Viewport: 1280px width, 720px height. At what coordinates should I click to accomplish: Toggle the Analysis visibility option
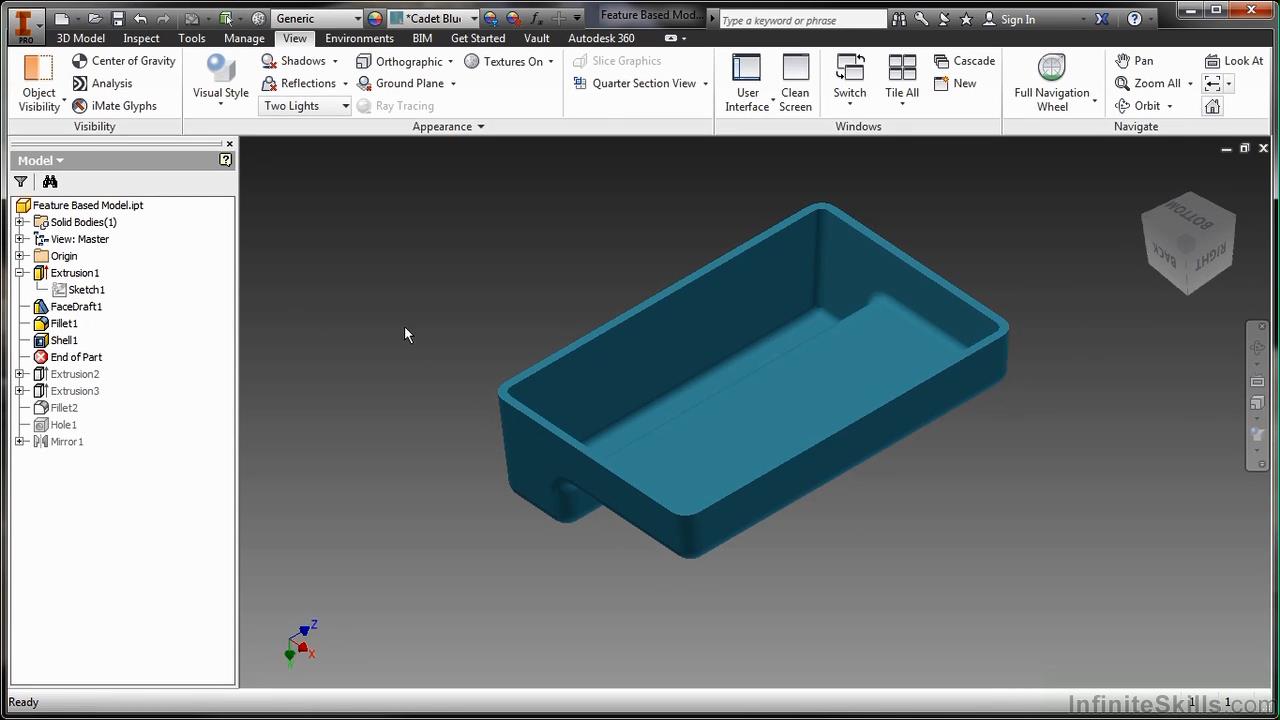pos(102,84)
